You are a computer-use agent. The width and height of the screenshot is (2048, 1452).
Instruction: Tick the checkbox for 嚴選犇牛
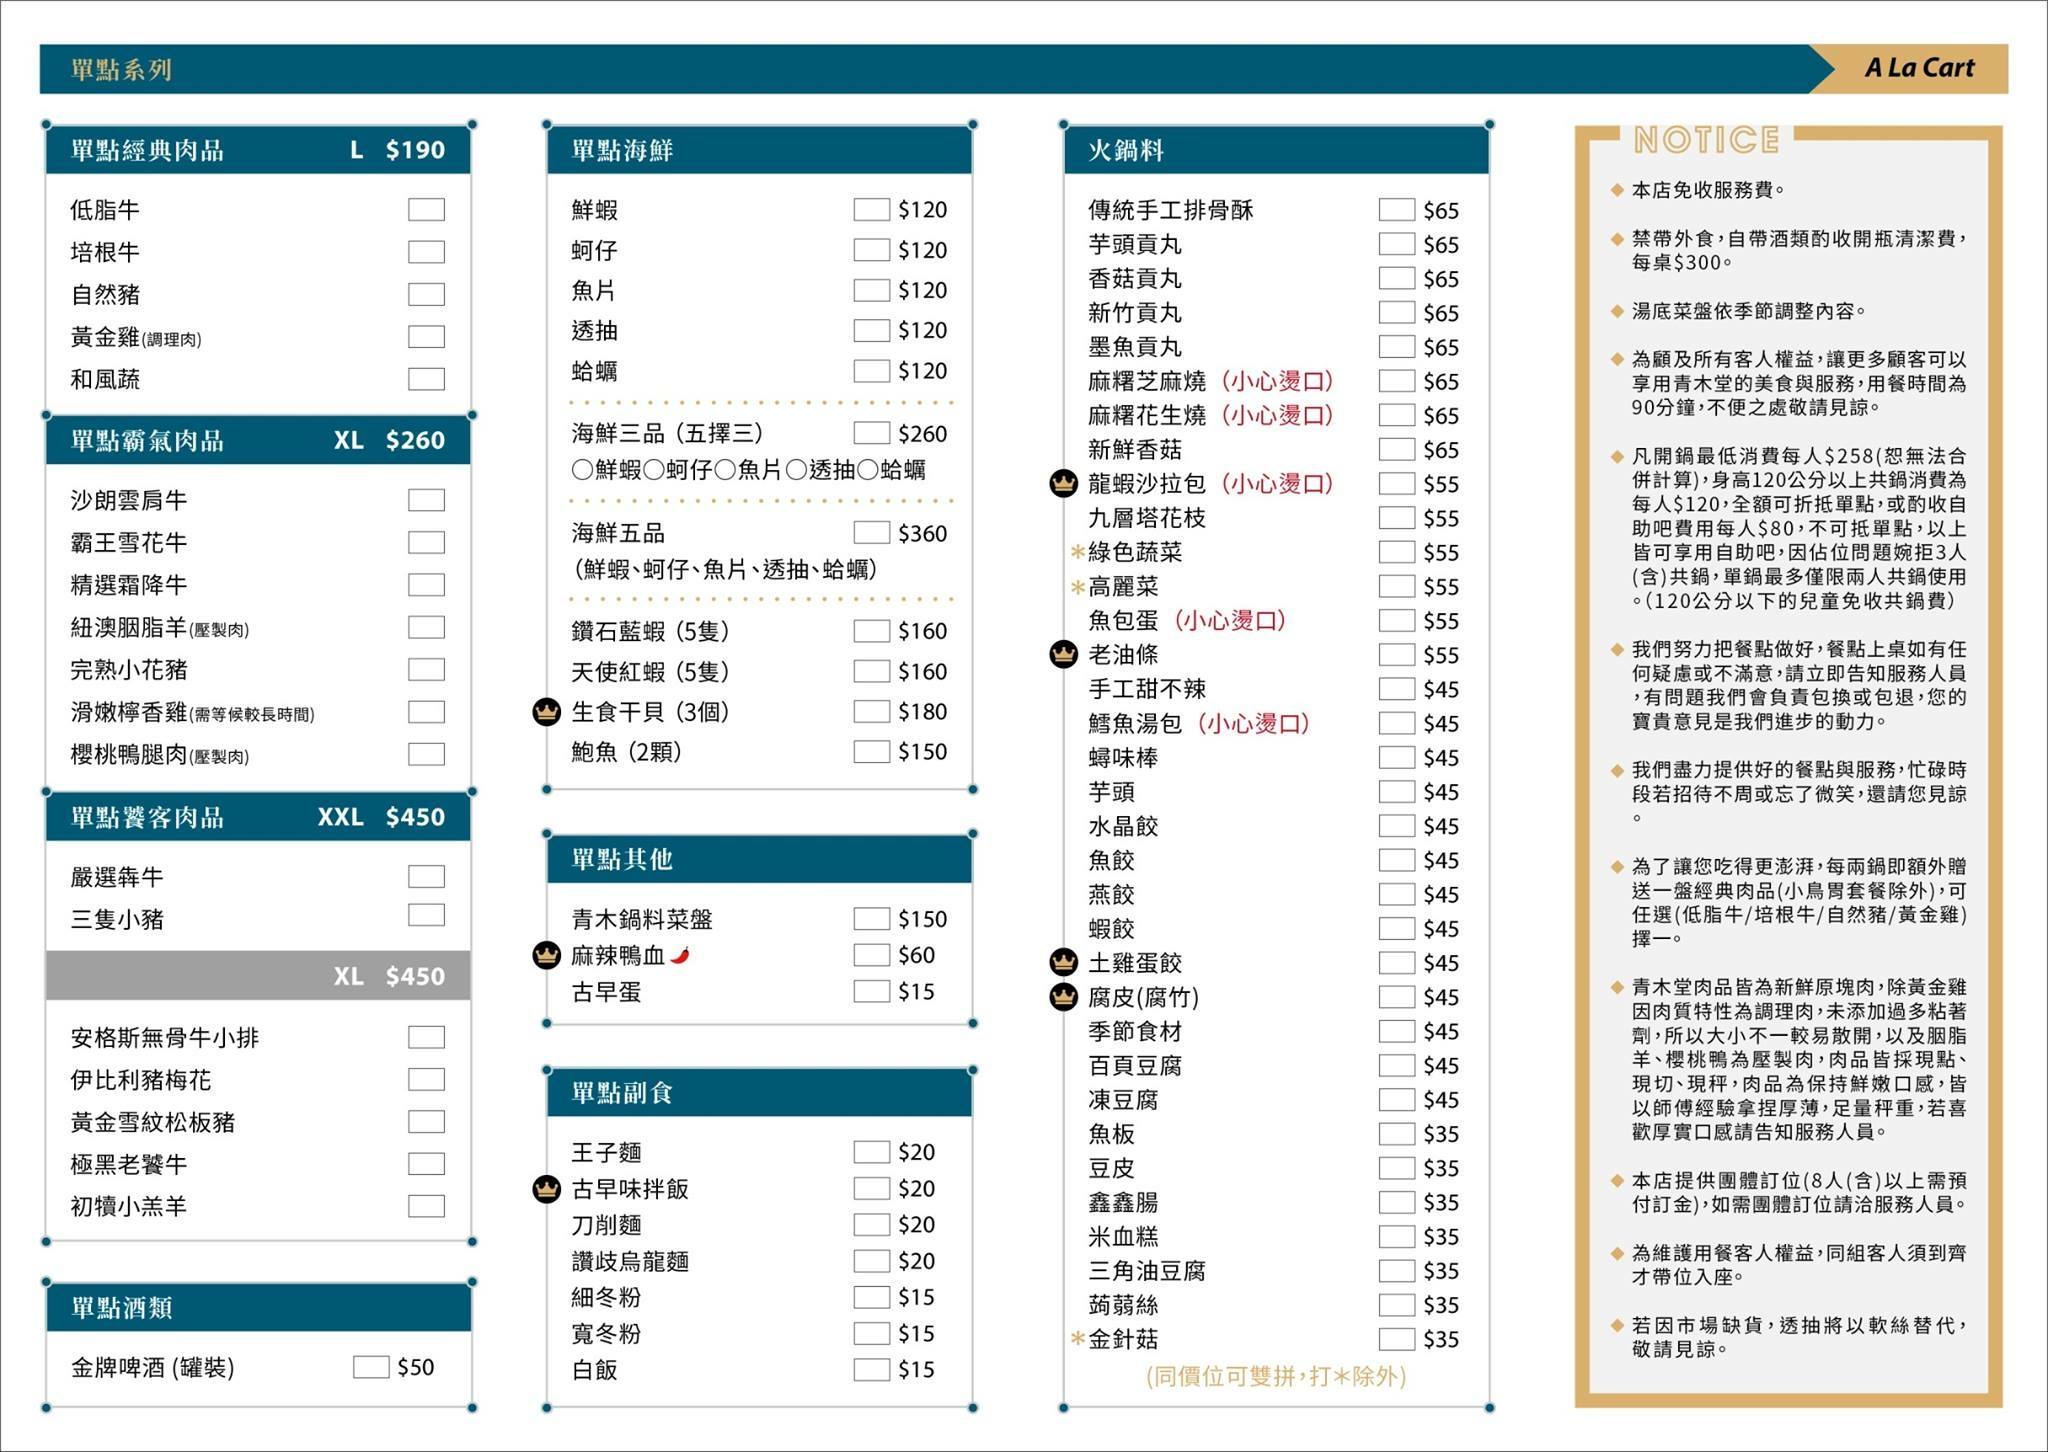coord(426,877)
